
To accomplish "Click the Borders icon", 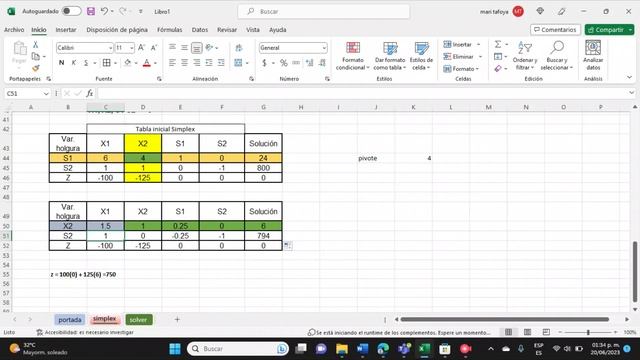I will tap(107, 63).
